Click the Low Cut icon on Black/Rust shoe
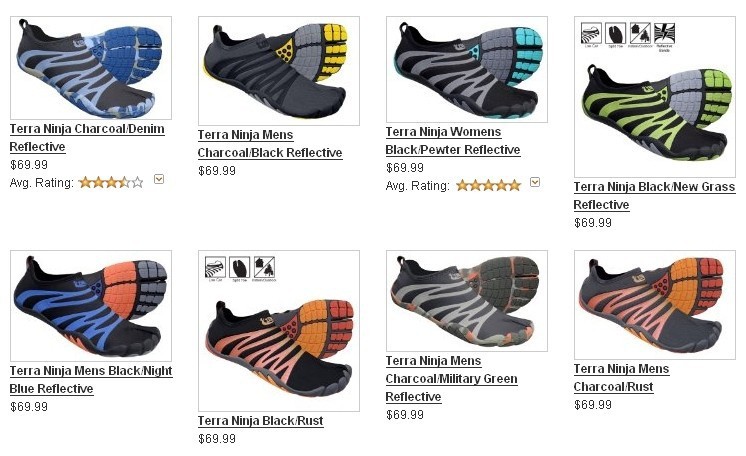This screenshot has width=746, height=456. [x=215, y=269]
